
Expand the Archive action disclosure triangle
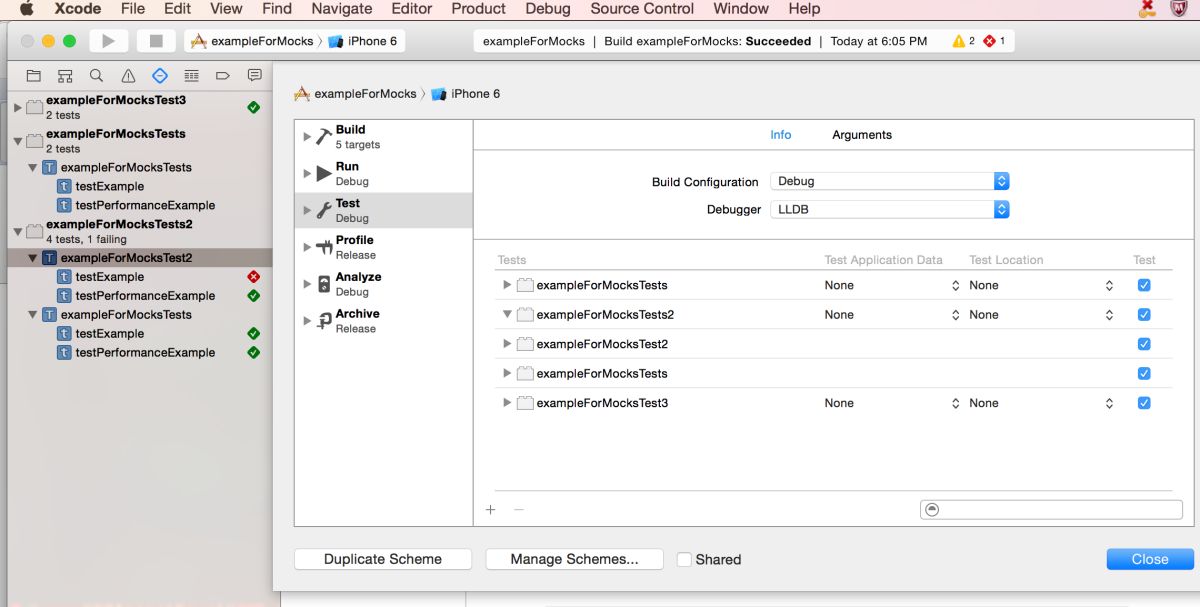click(x=307, y=321)
